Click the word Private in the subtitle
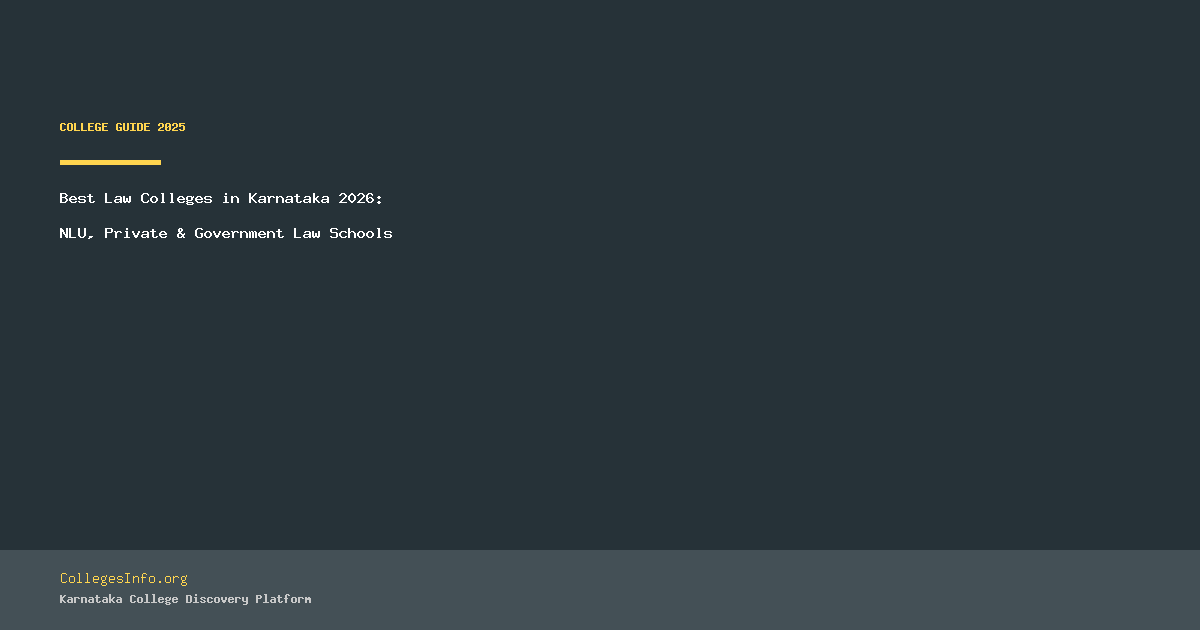 (x=135, y=233)
